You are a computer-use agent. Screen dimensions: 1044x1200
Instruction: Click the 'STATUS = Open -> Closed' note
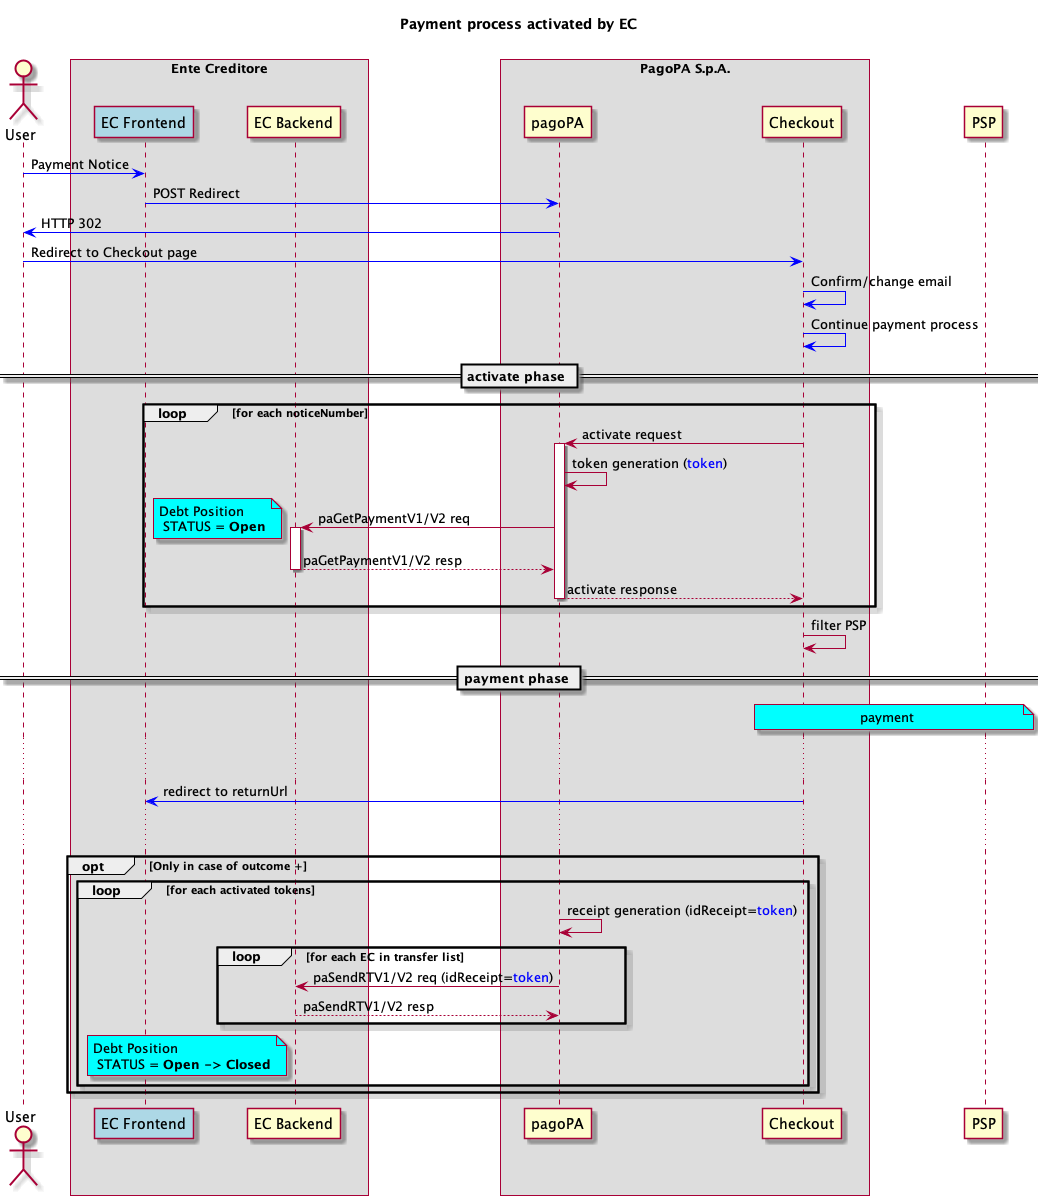tap(186, 1057)
